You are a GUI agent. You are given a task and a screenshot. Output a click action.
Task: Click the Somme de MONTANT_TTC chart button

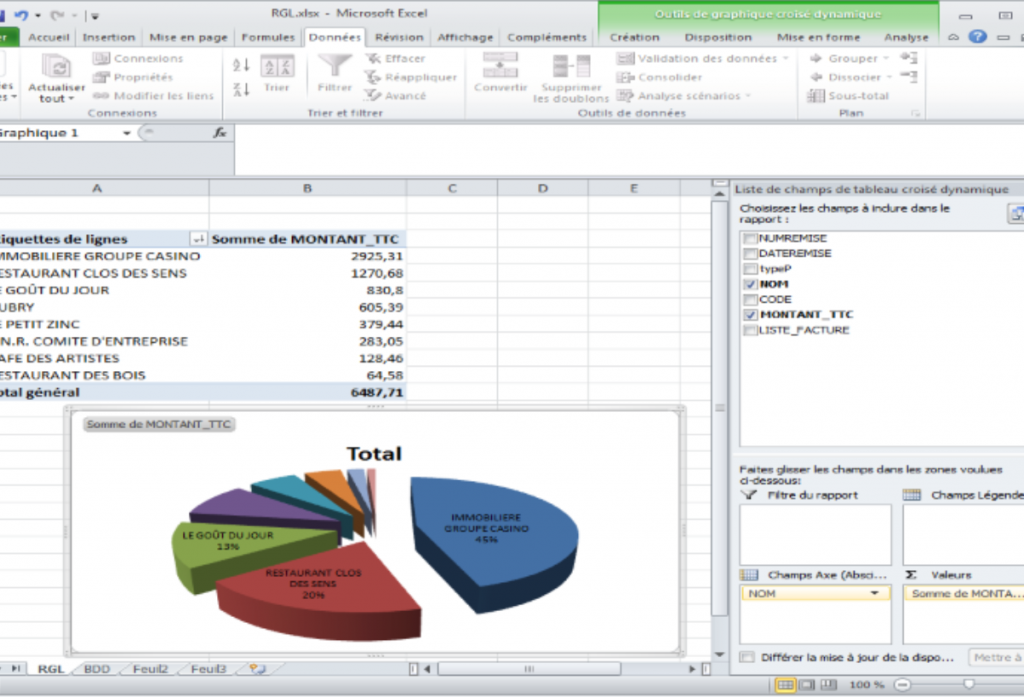[x=158, y=425]
